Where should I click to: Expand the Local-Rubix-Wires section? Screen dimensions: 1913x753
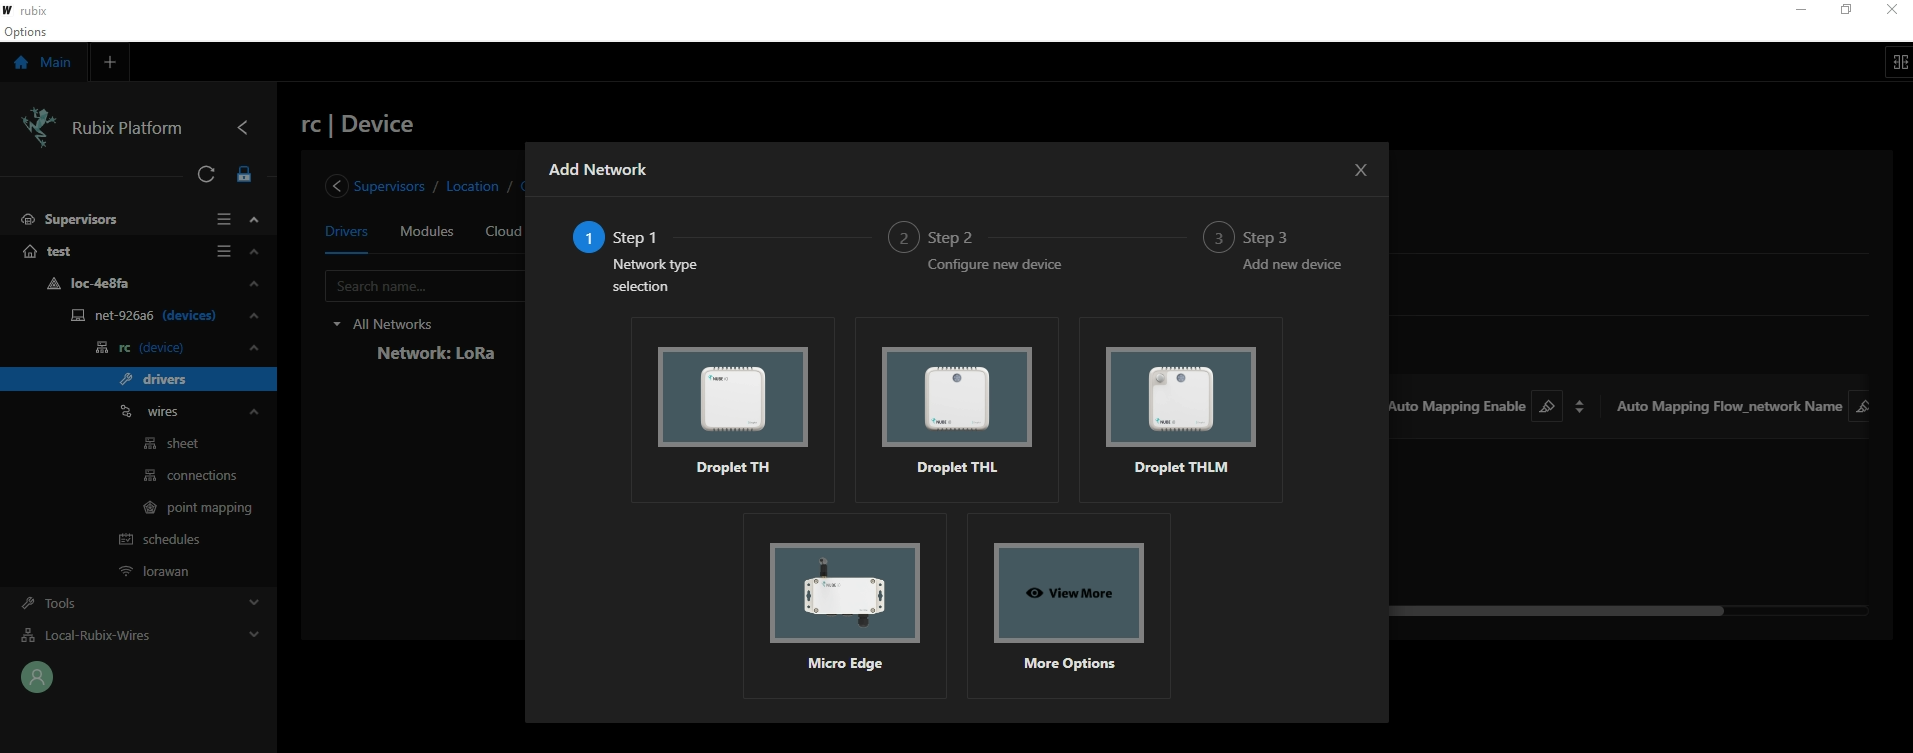(x=254, y=635)
